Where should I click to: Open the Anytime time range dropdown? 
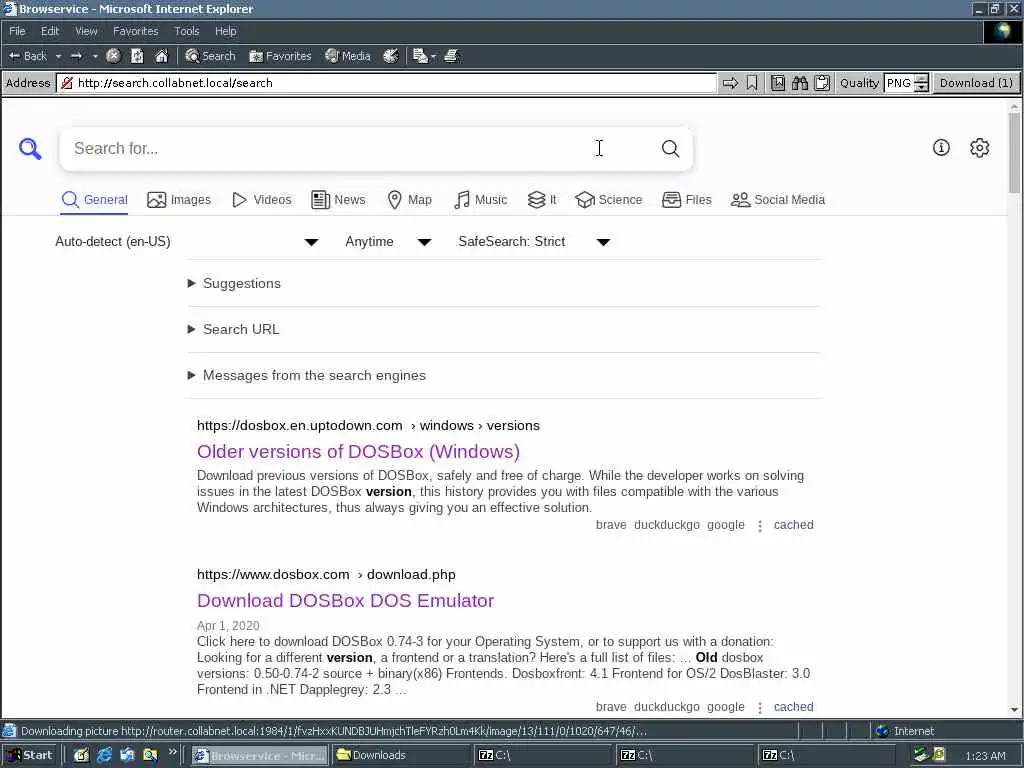tap(388, 242)
